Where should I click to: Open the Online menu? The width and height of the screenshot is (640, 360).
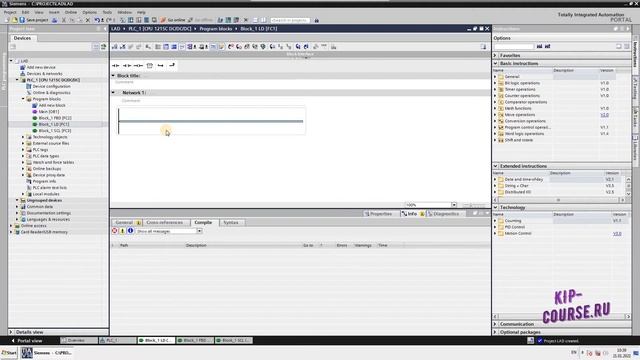click(71, 12)
